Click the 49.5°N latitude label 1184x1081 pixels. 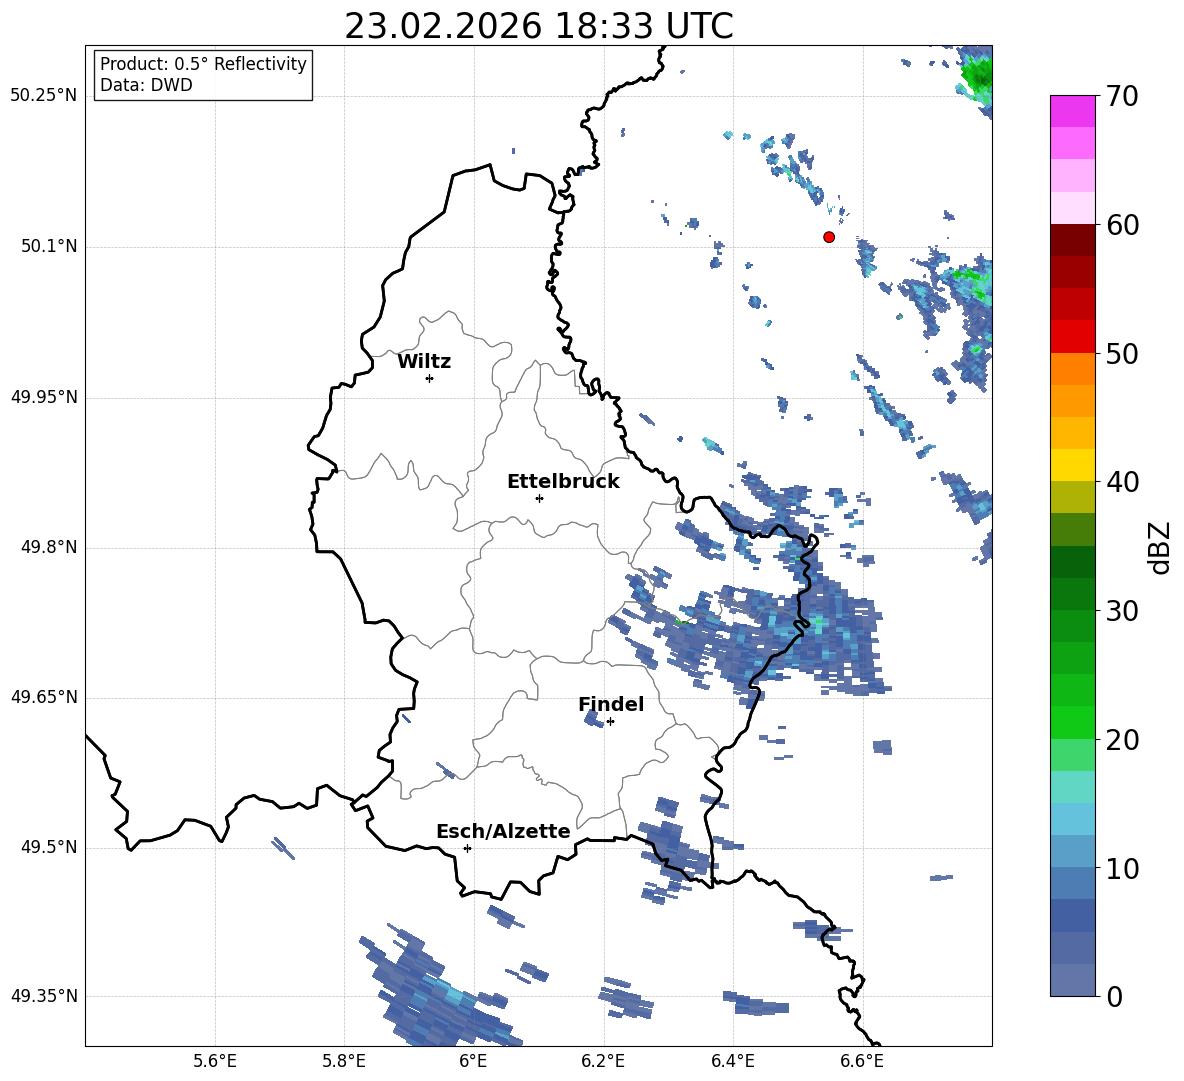(49, 848)
